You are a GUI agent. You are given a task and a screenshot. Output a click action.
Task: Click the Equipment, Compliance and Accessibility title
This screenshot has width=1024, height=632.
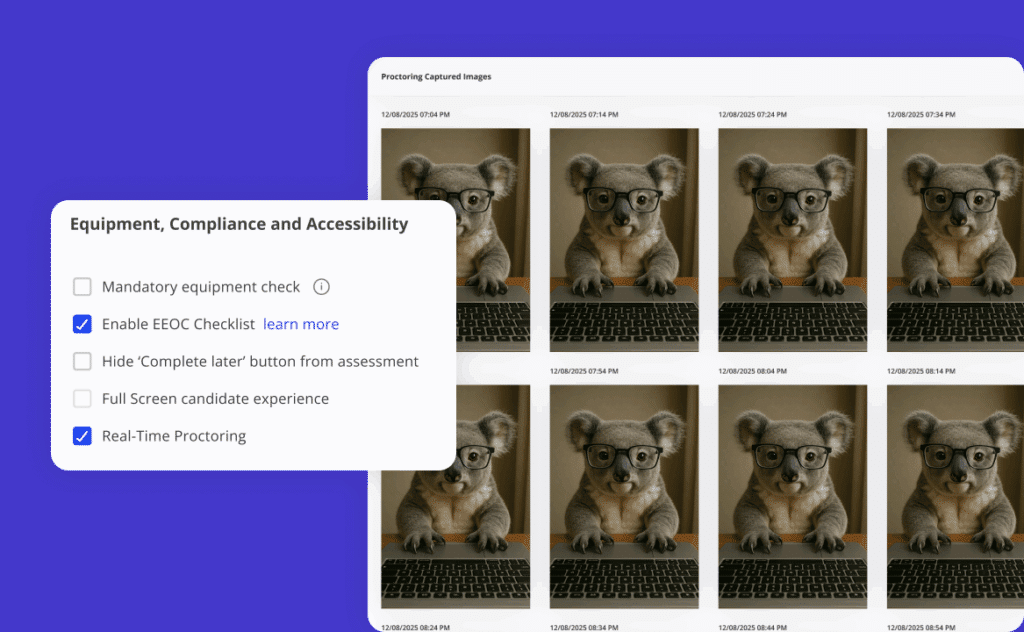(x=238, y=224)
